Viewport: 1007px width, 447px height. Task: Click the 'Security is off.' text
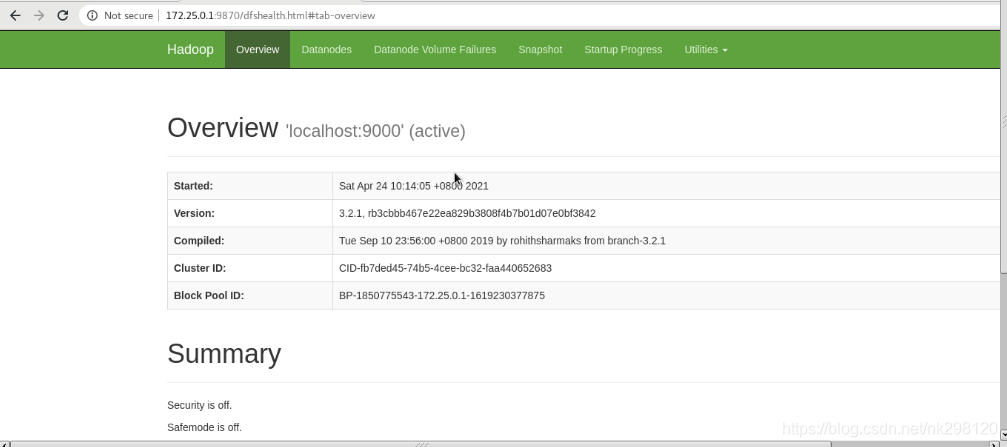coord(200,405)
